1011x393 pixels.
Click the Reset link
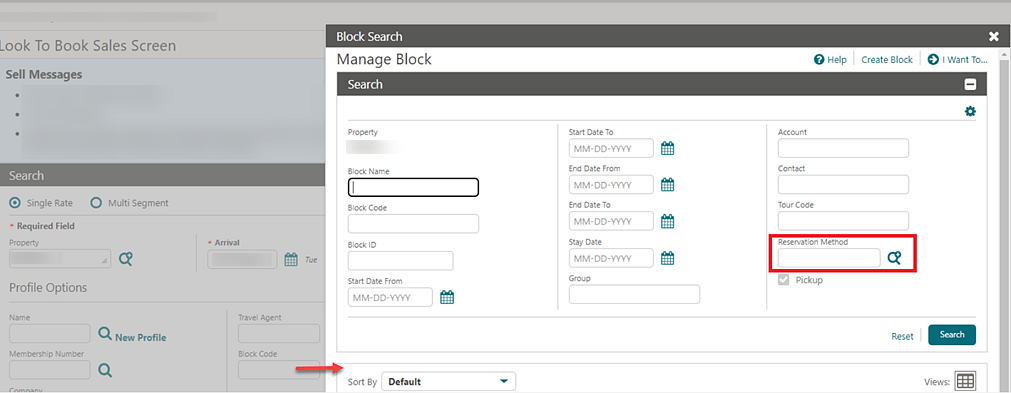pyautogui.click(x=902, y=336)
